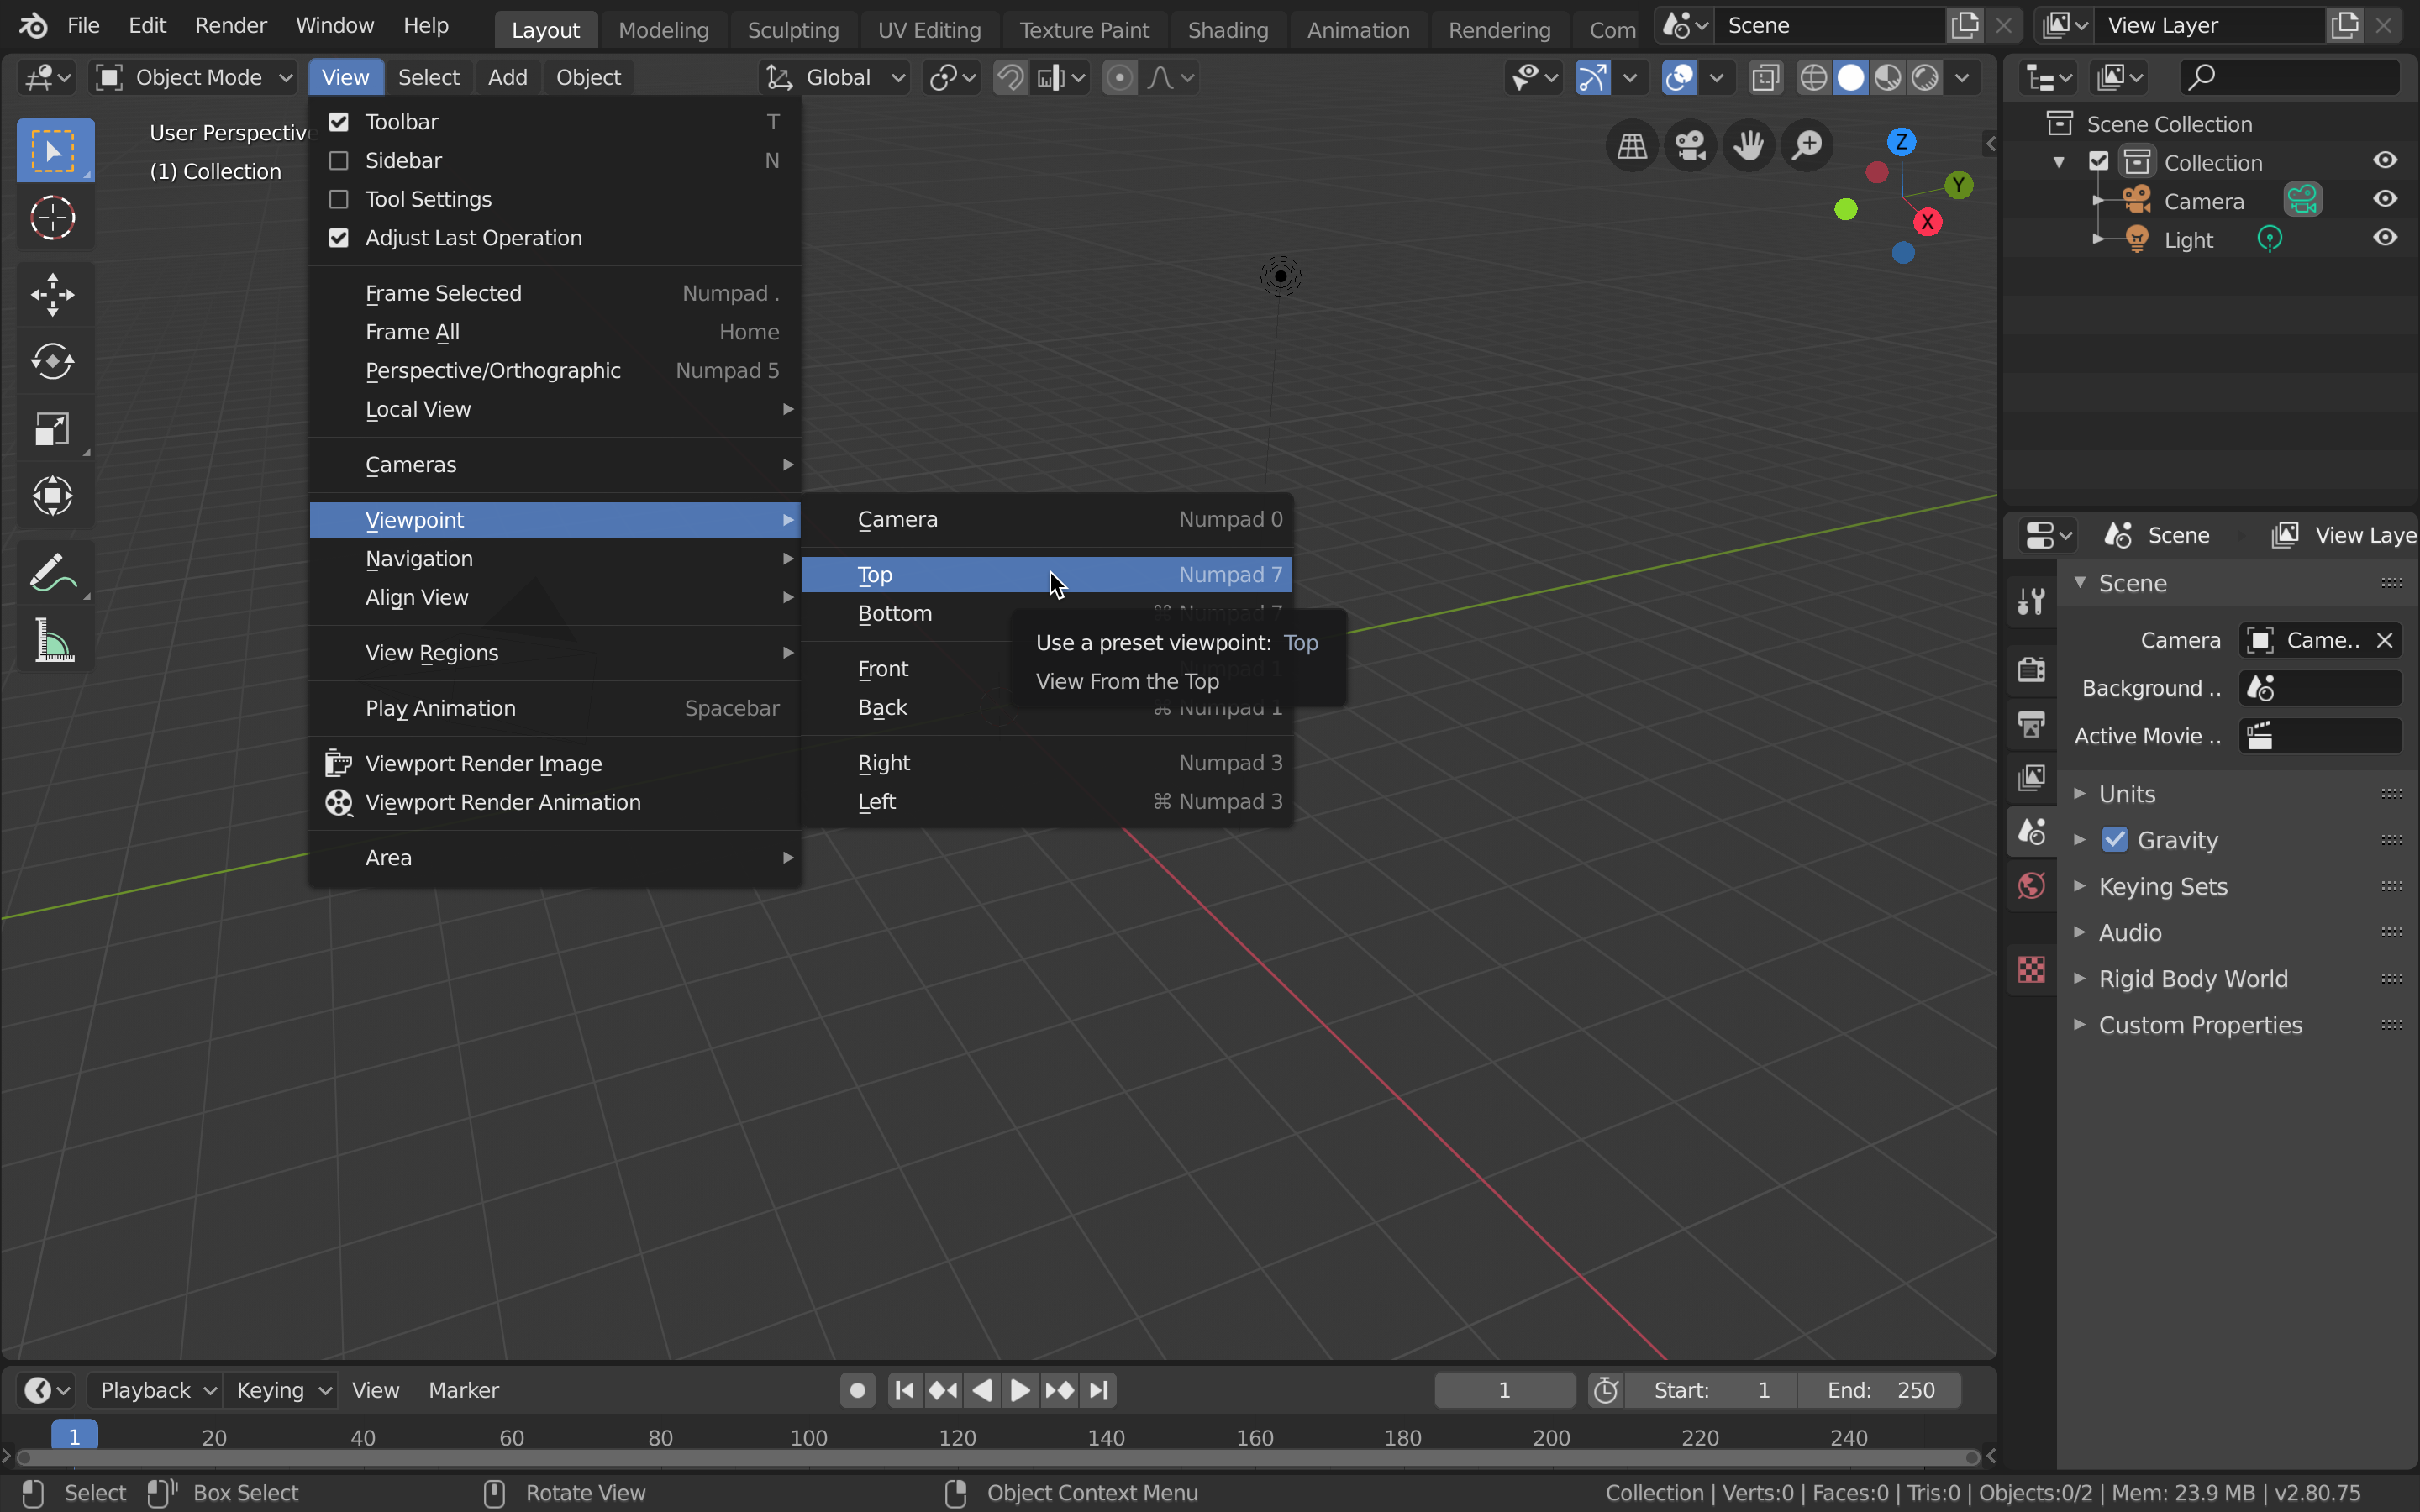The width and height of the screenshot is (2420, 1512).
Task: Expand the Units panel
Action: tap(2126, 794)
